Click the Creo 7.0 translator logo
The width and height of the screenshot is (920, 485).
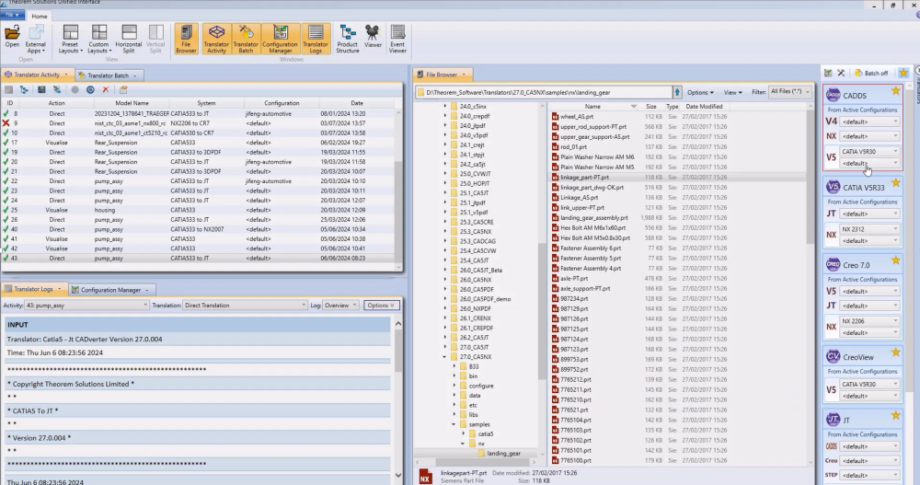click(x=833, y=264)
